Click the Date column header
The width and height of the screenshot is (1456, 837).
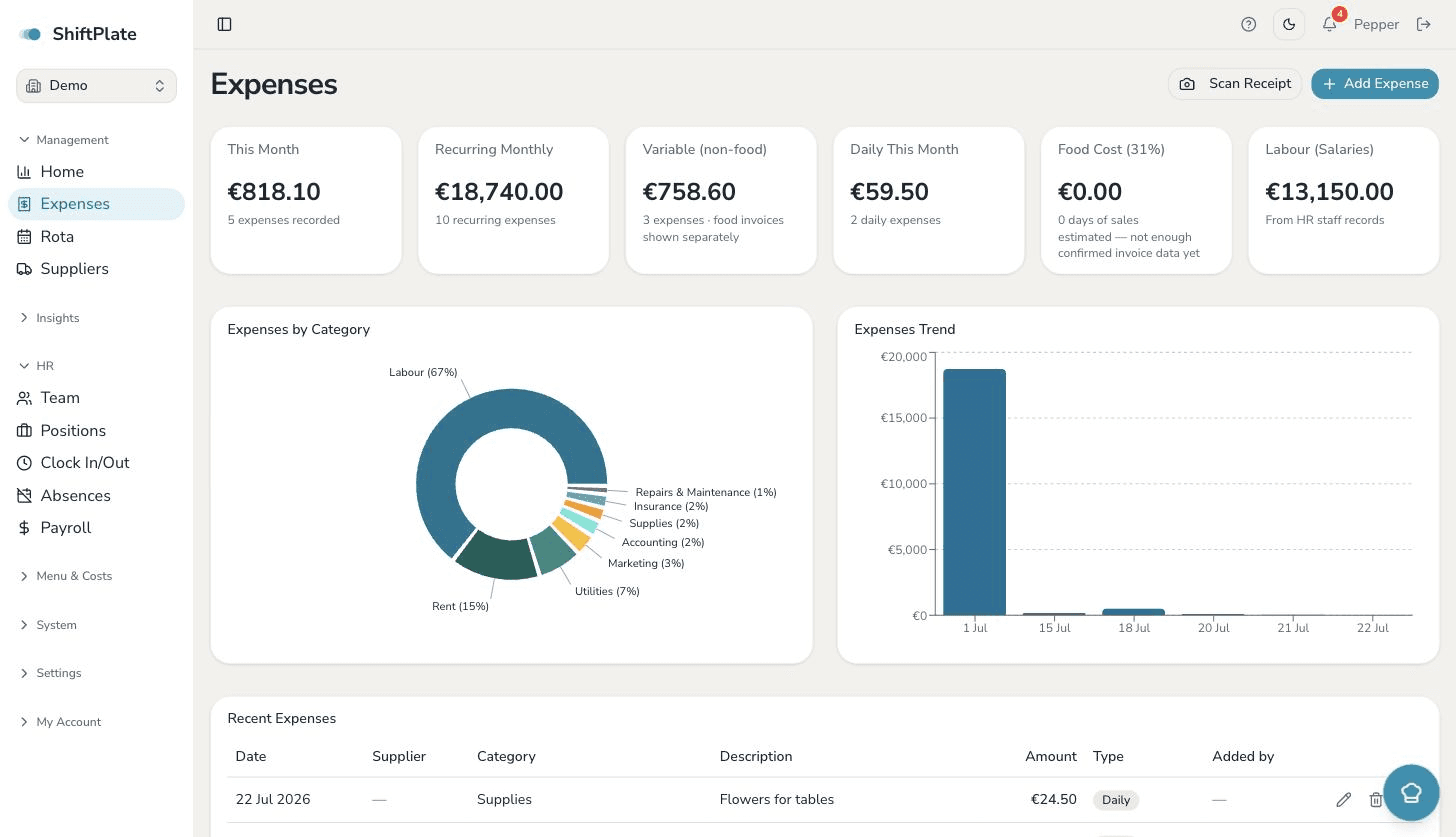[x=251, y=757]
